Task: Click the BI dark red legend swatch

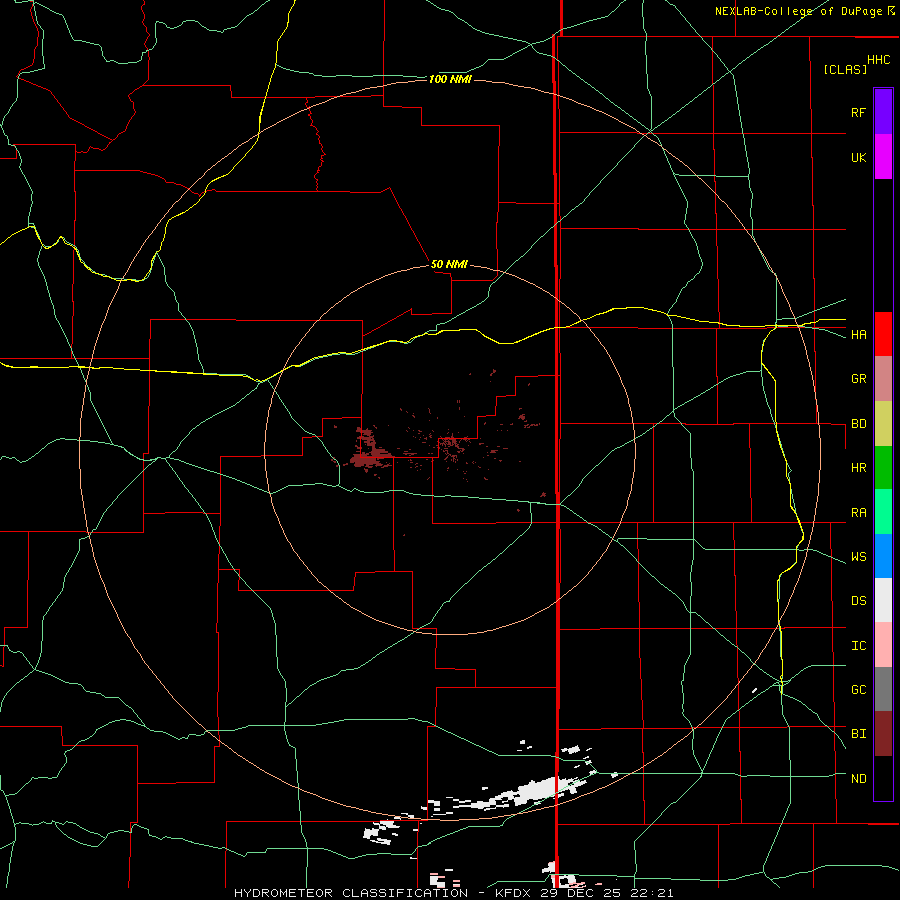Action: point(883,734)
